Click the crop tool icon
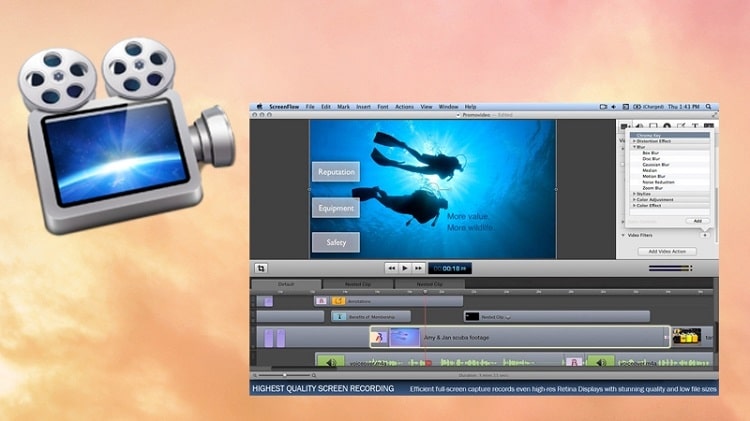750x421 pixels. click(x=261, y=268)
